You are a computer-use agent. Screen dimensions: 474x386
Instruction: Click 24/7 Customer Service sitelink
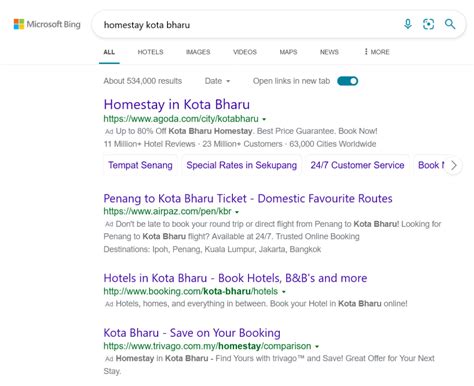[x=357, y=165]
